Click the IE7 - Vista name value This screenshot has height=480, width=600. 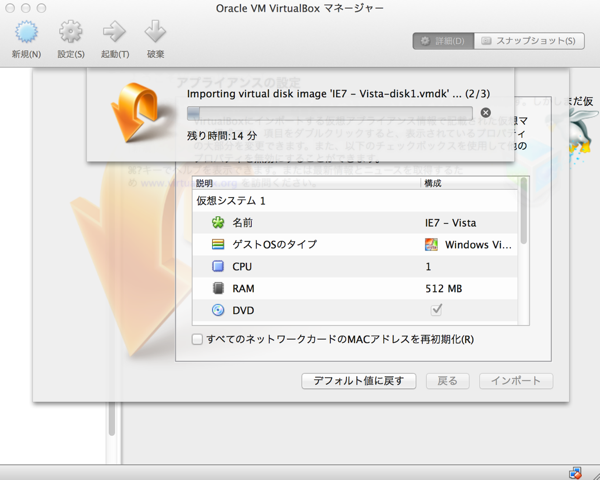(450, 223)
